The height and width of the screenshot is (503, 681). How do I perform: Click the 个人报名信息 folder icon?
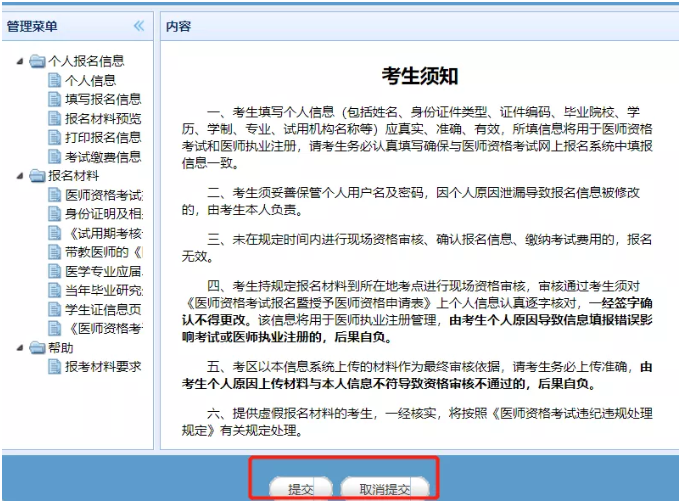[38, 61]
